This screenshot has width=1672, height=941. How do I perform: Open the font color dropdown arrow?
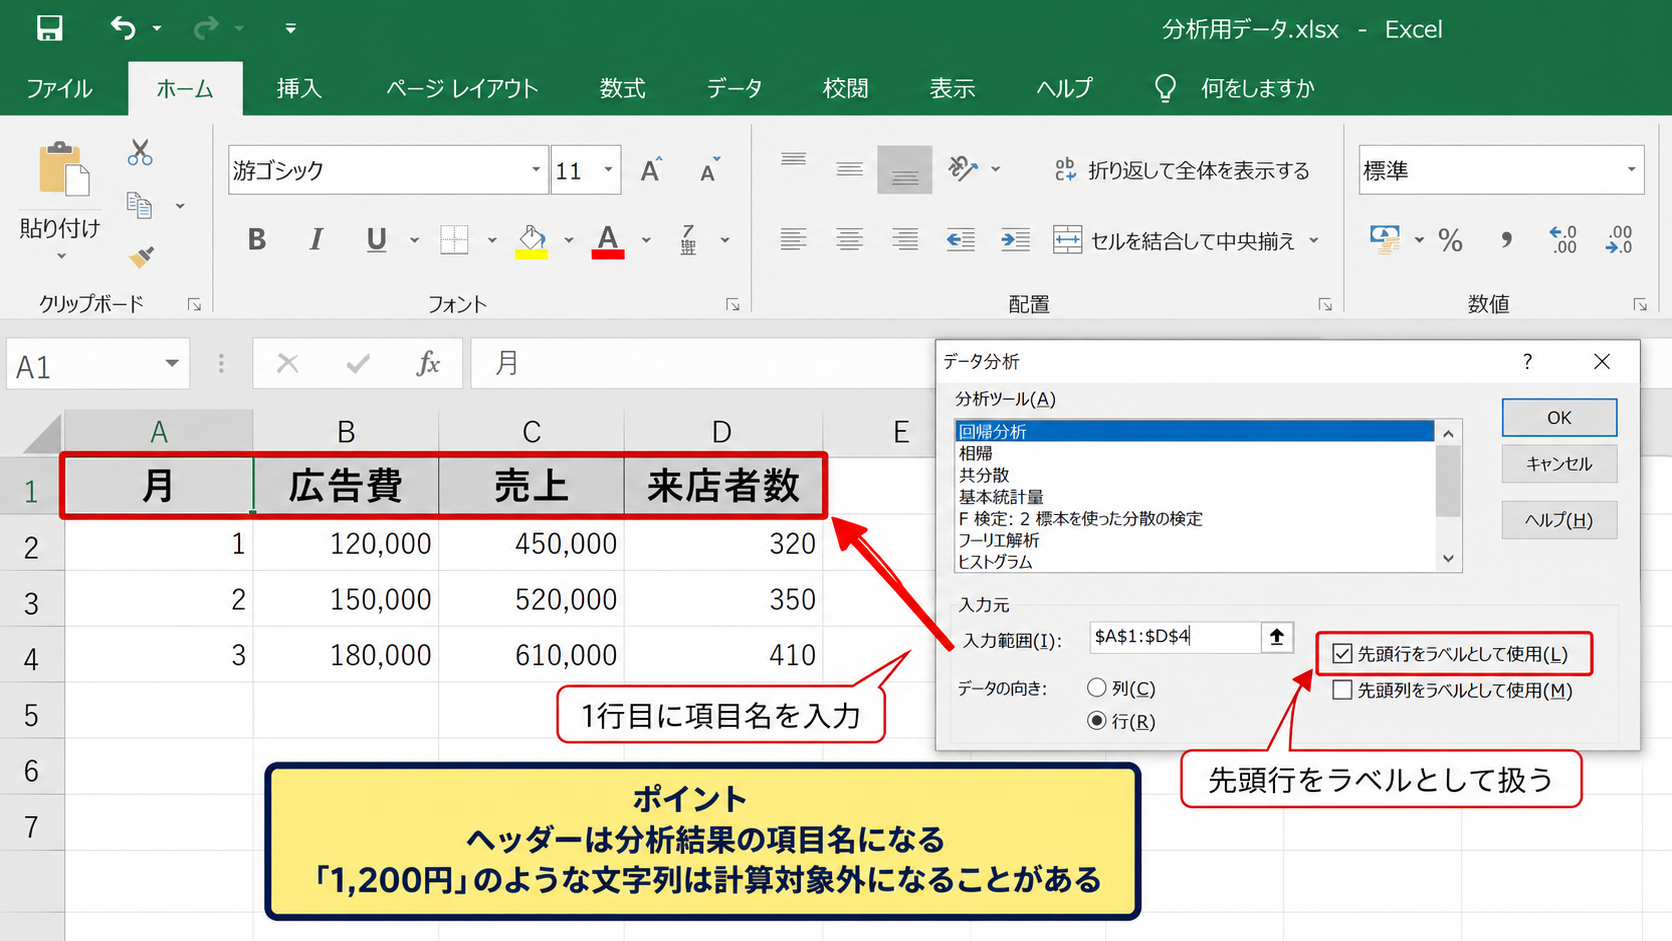[646, 240]
